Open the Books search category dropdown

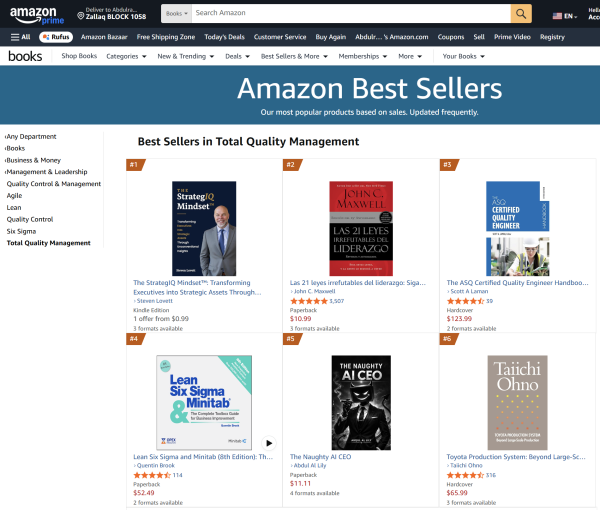coord(174,13)
